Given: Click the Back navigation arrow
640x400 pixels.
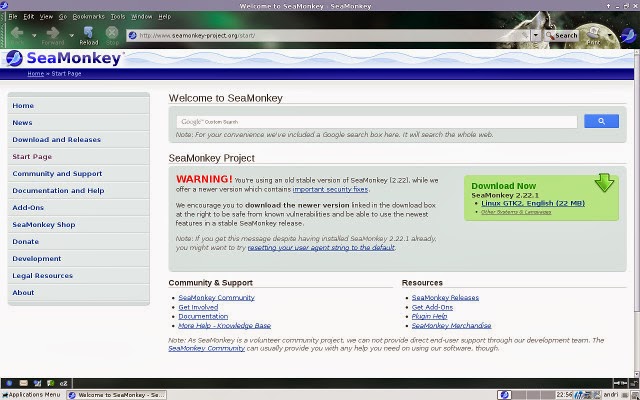Looking at the screenshot, I should point(17,34).
